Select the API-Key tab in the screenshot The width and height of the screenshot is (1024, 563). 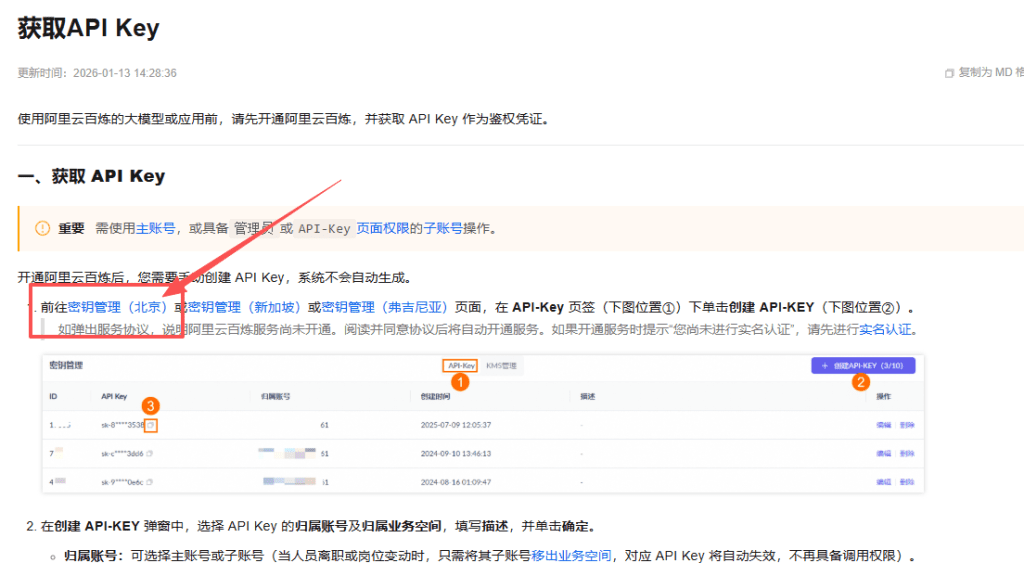(461, 366)
